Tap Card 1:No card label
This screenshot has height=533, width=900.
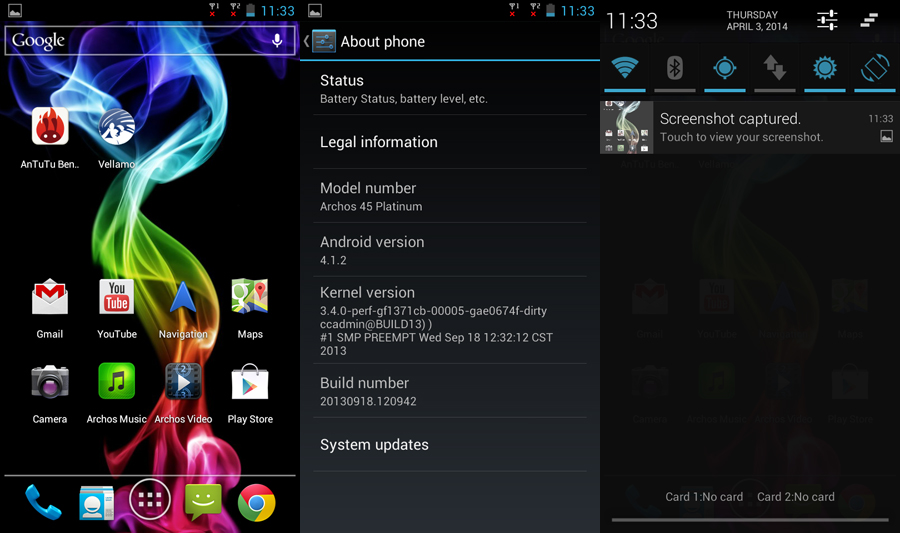[x=704, y=497]
